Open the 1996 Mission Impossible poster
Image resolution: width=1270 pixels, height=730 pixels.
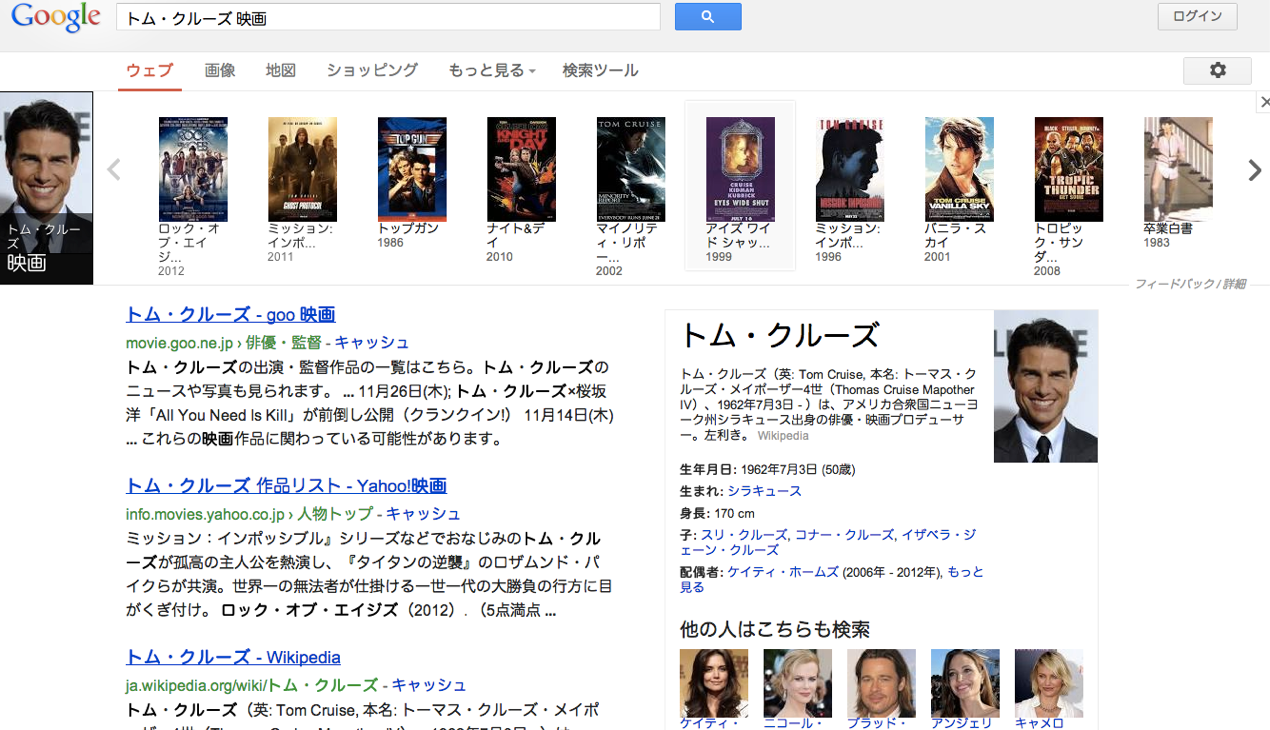[850, 169]
